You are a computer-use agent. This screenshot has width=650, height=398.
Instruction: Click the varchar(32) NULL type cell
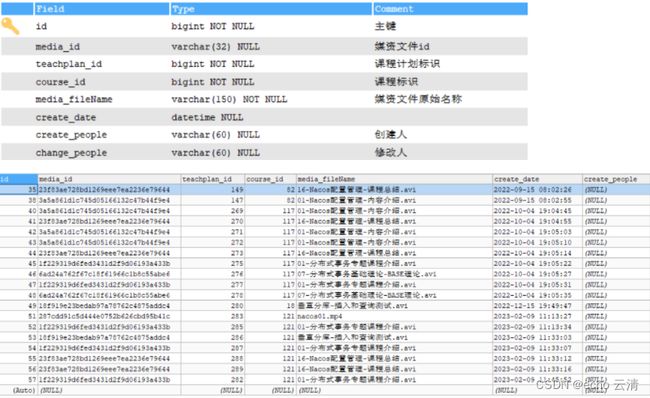216,46
